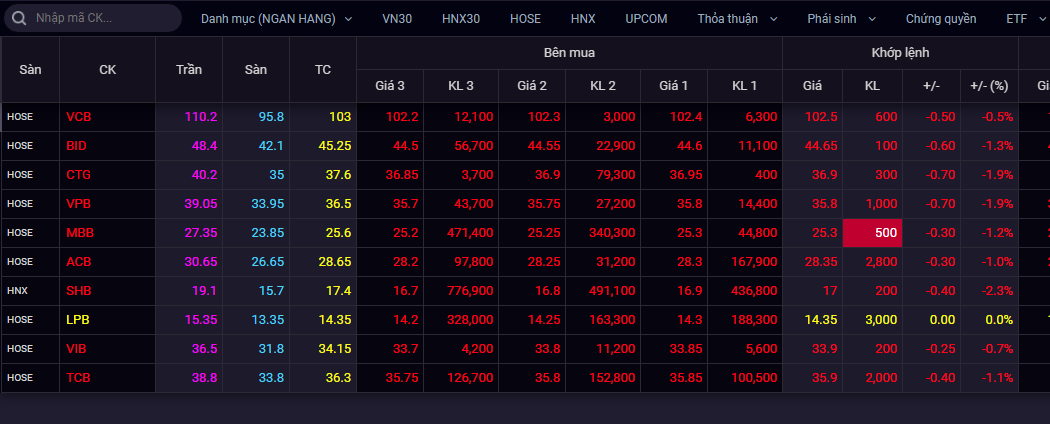
Task: Click SHB KL 3 value 776,900
Action: tap(469, 291)
